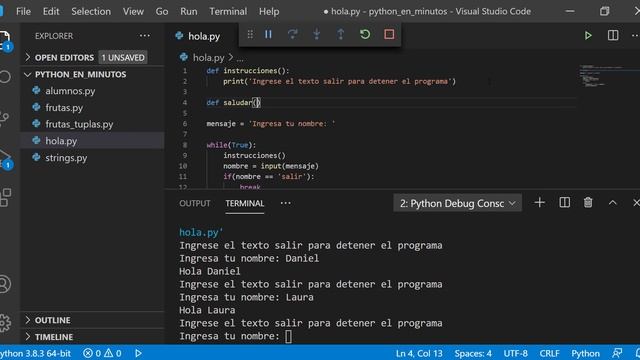
Task: Stop debugging with the red square
Action: coord(389,34)
